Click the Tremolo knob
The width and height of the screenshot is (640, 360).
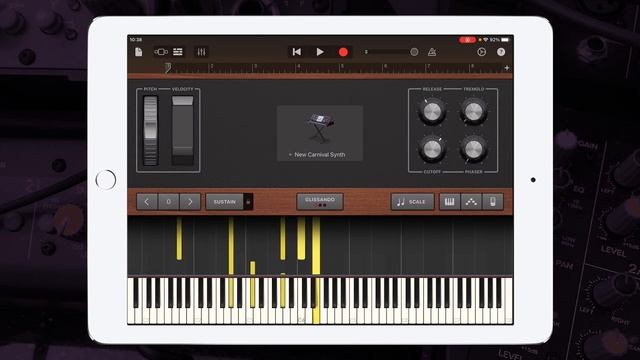pyautogui.click(x=473, y=111)
